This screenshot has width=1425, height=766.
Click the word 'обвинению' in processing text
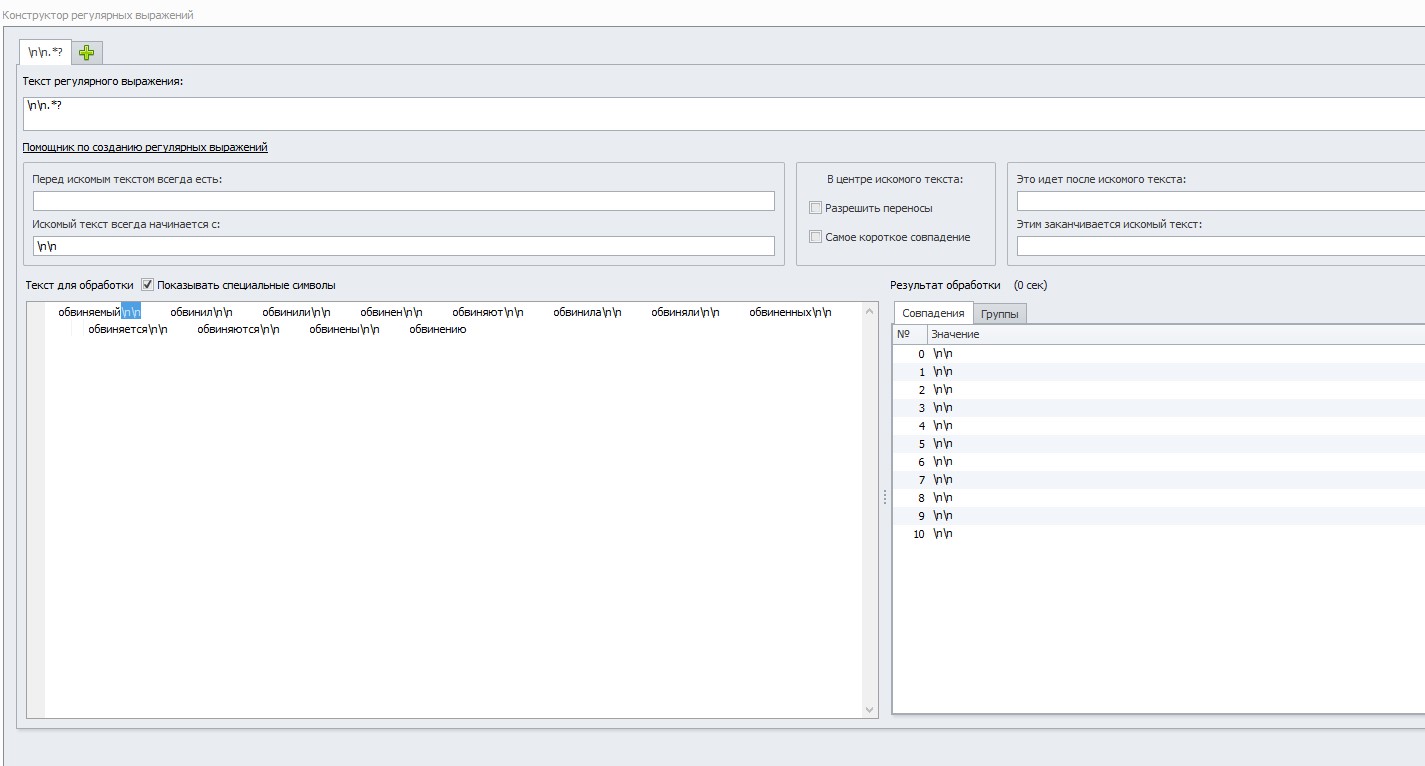click(438, 329)
